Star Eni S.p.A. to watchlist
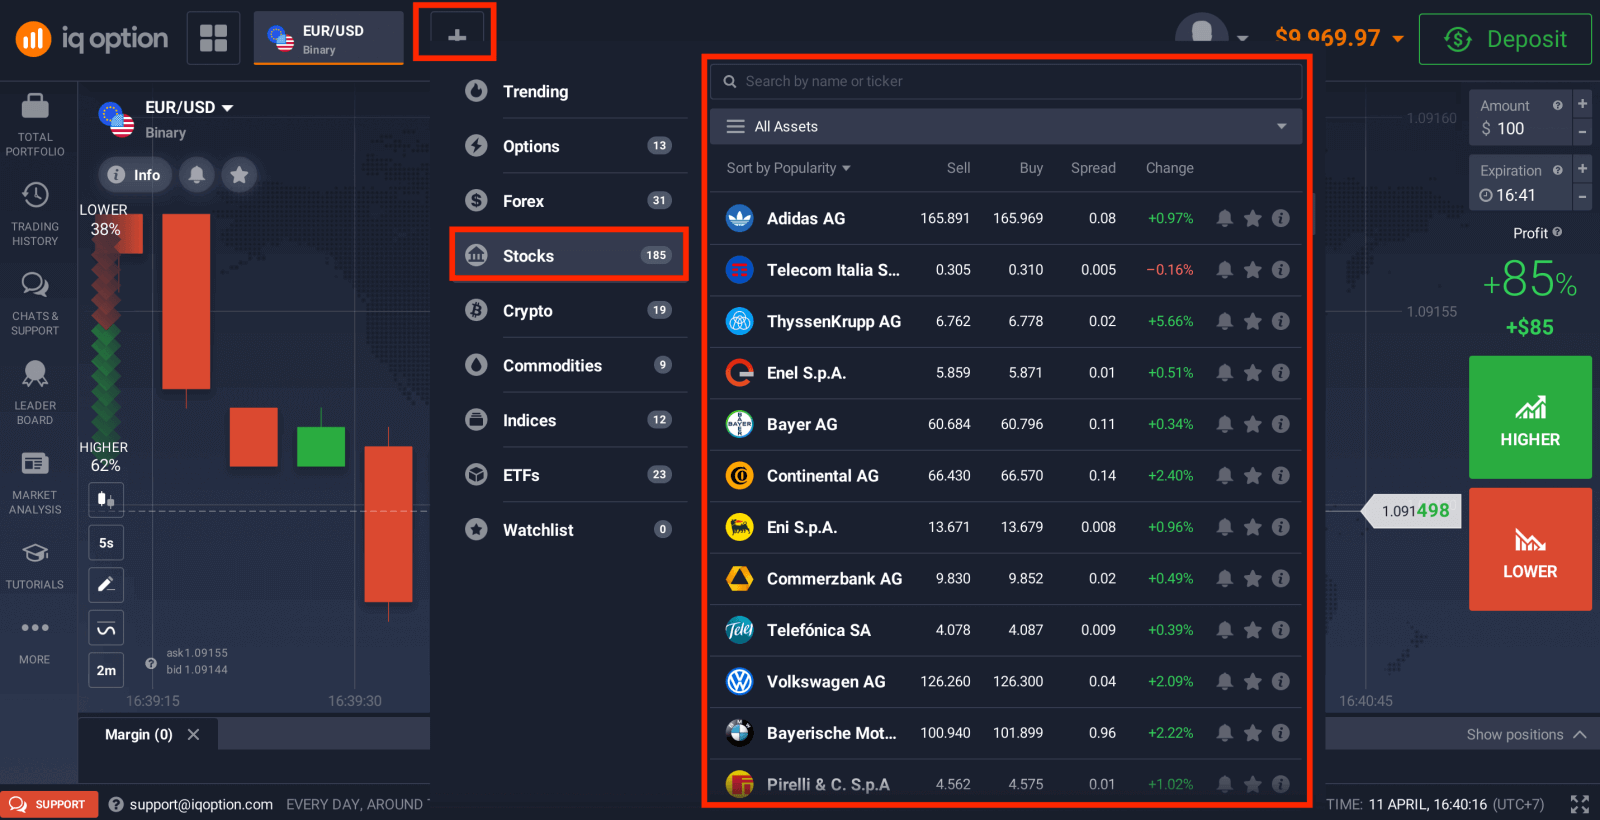The image size is (1600, 820). click(1252, 527)
